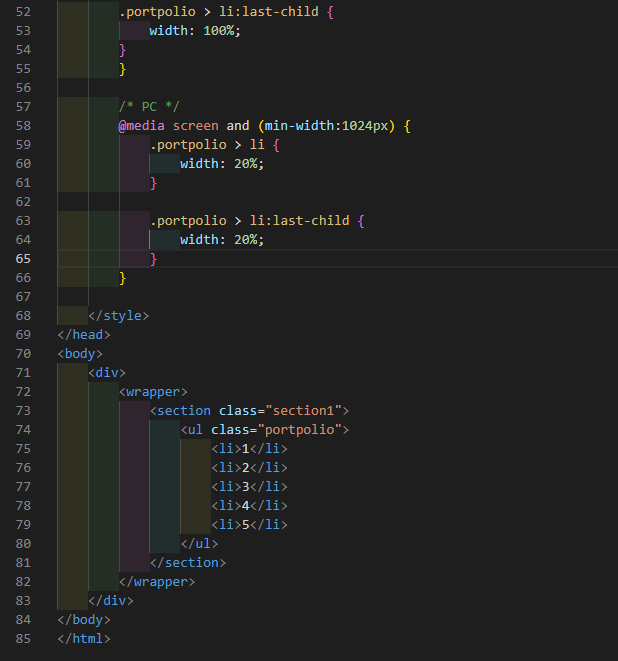The image size is (618, 661).
Task: Click 'width: 20%;' on line 60
Action: tap(222, 164)
